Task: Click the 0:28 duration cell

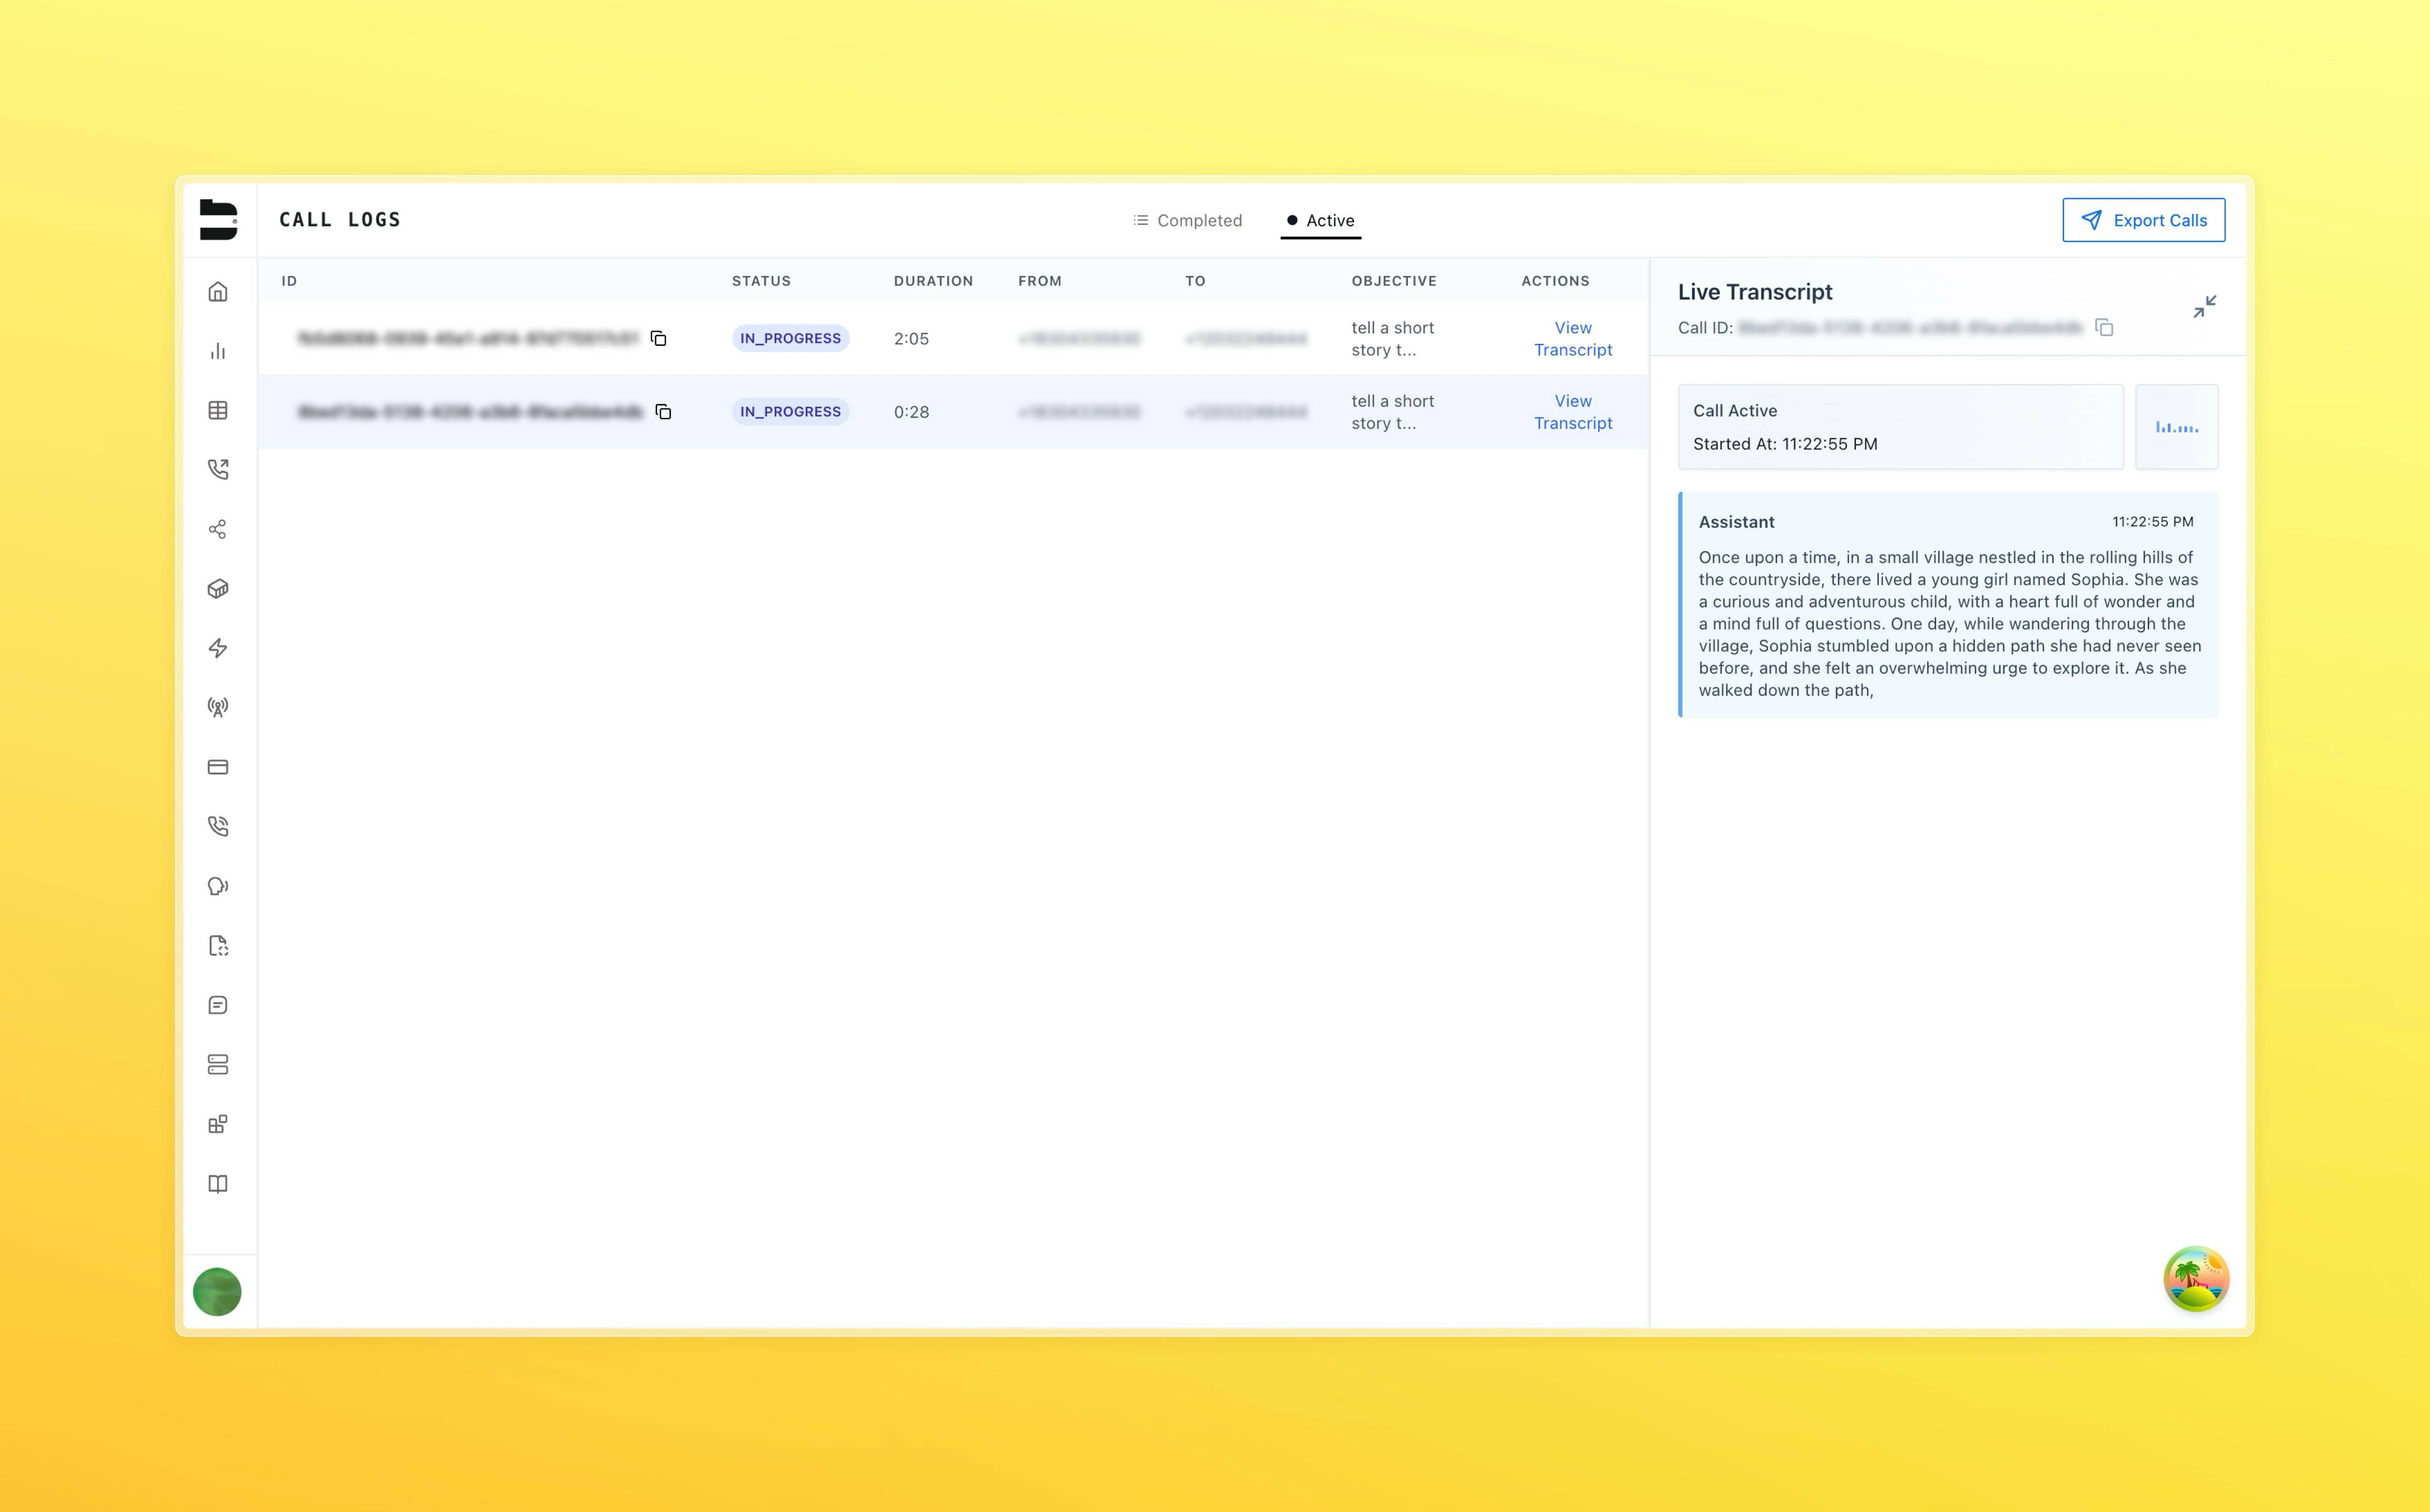Action: (911, 412)
